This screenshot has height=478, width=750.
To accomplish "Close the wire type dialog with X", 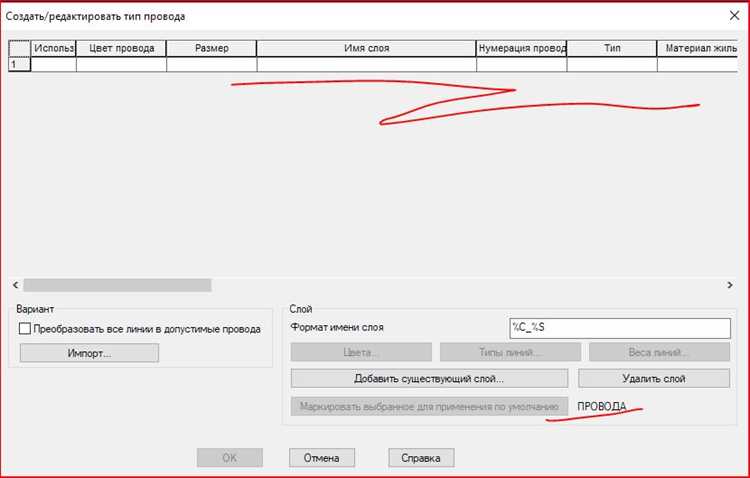I will [734, 15].
